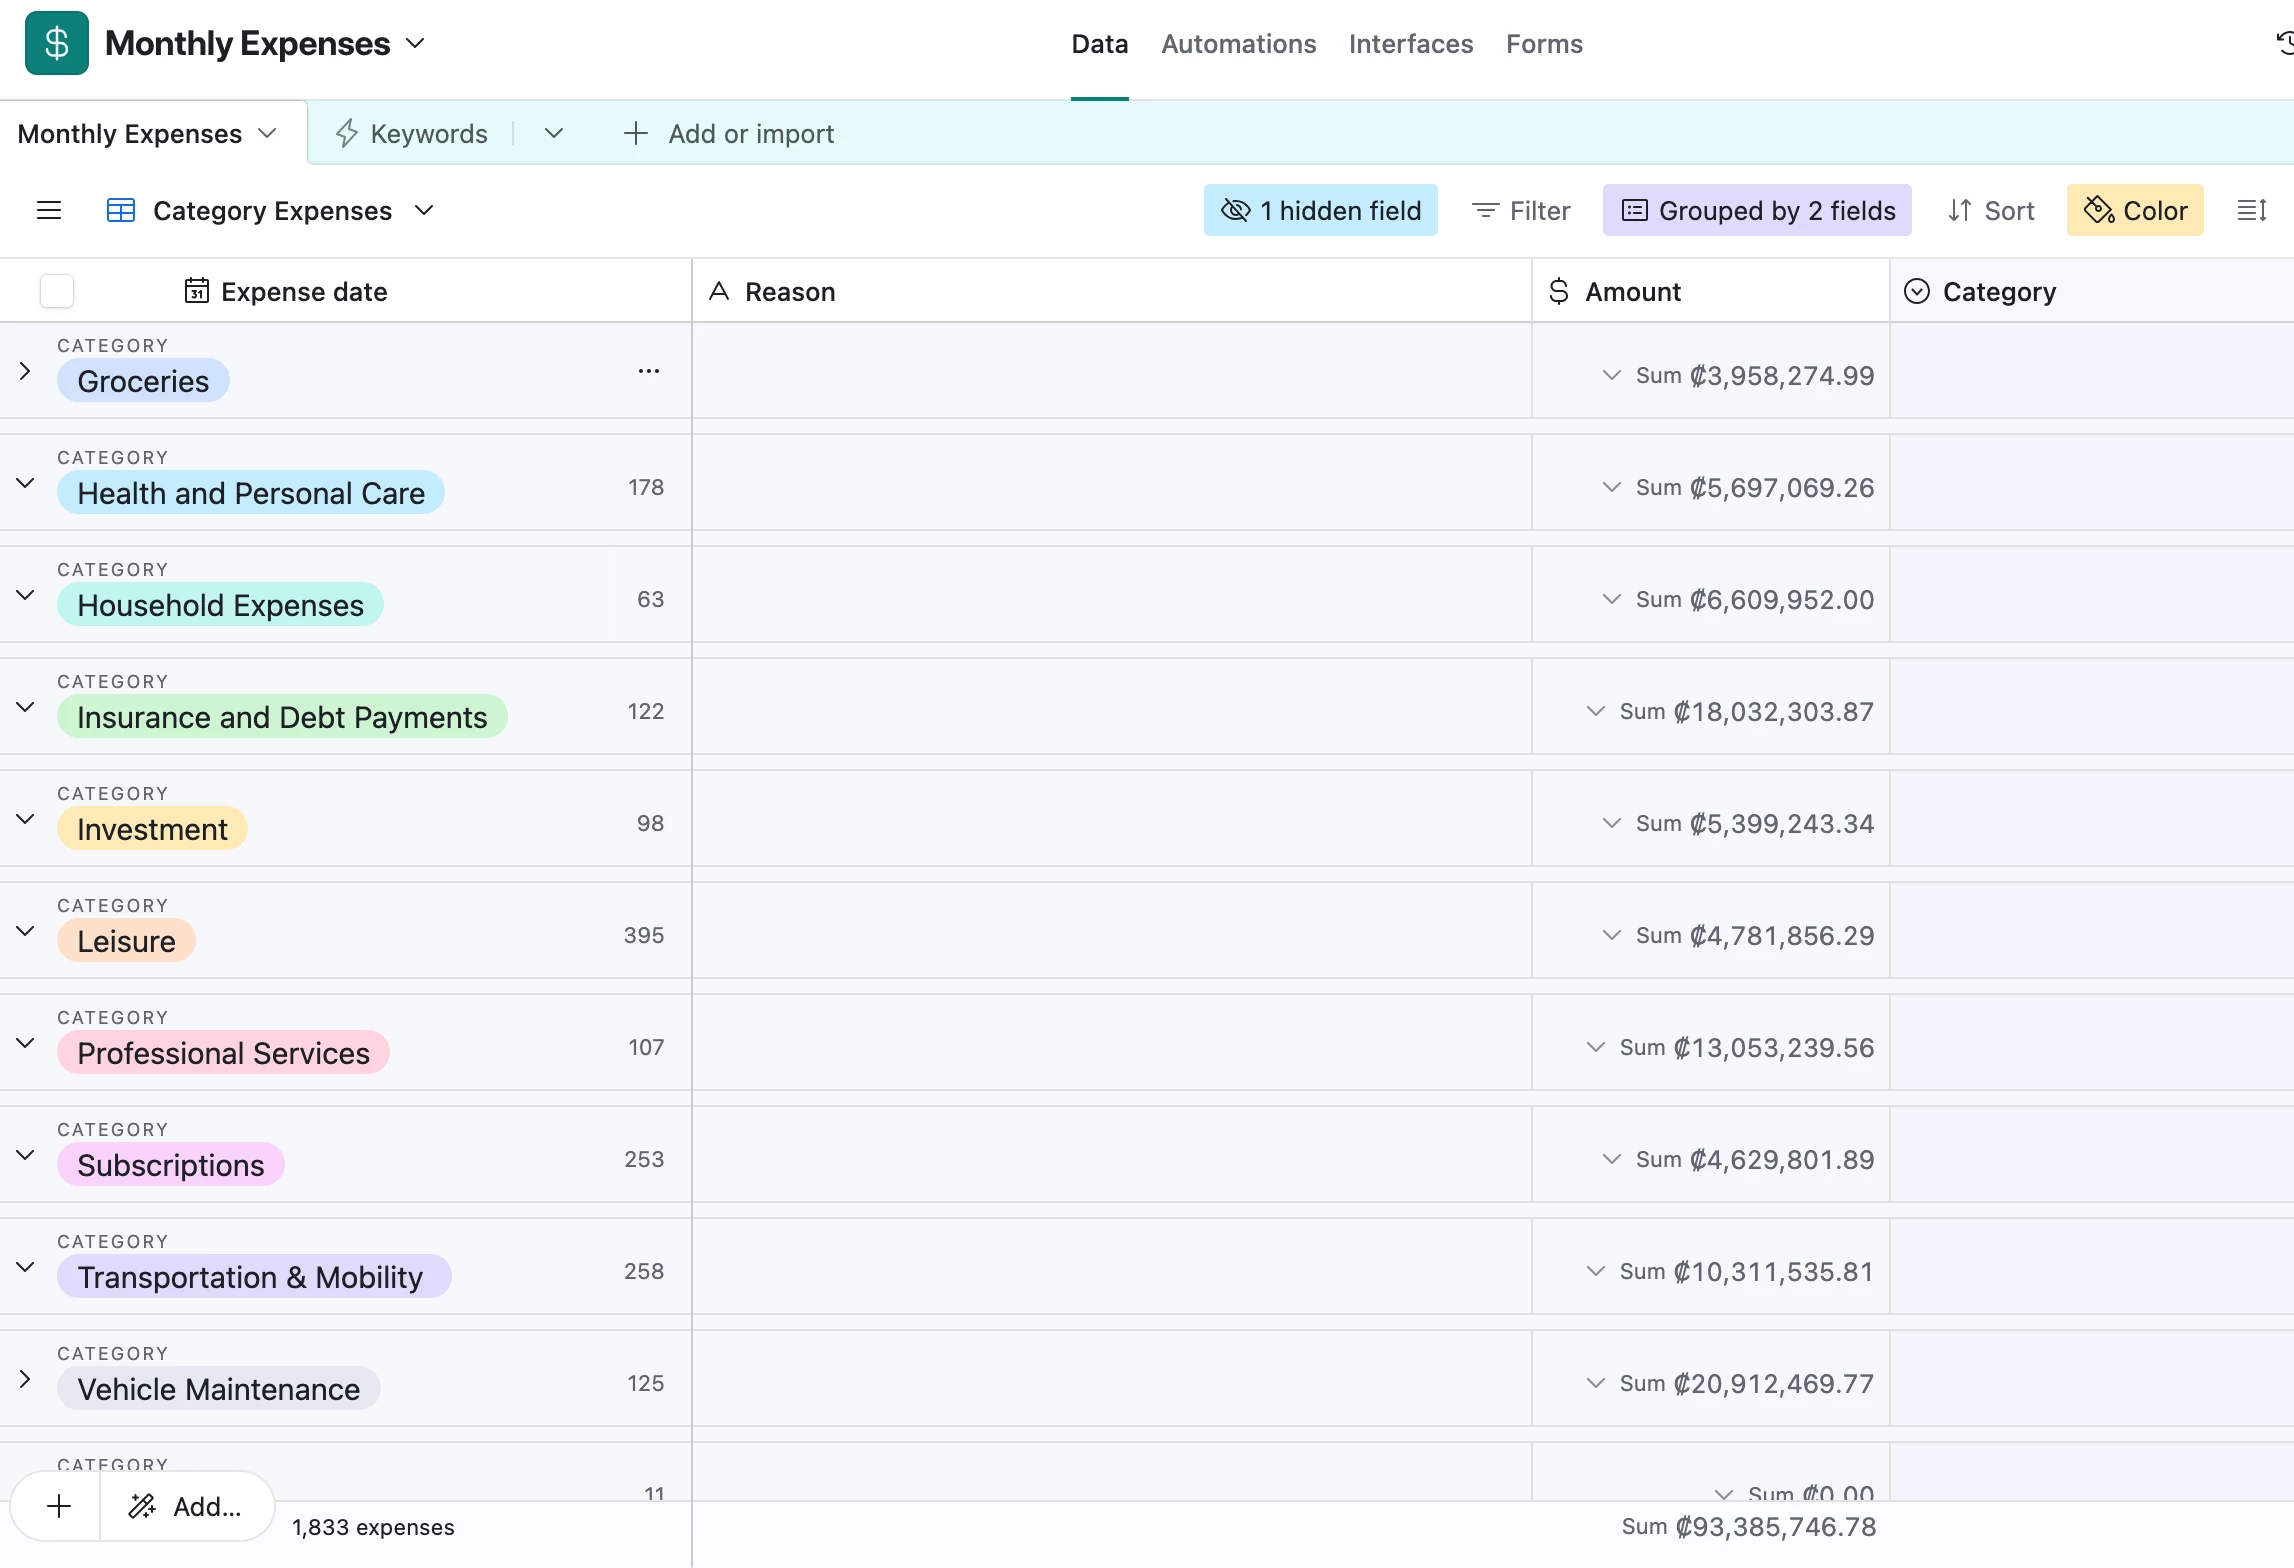Screen dimensions: 2294x1568
Task: Click the base history icon at top right
Action: click(2284, 43)
